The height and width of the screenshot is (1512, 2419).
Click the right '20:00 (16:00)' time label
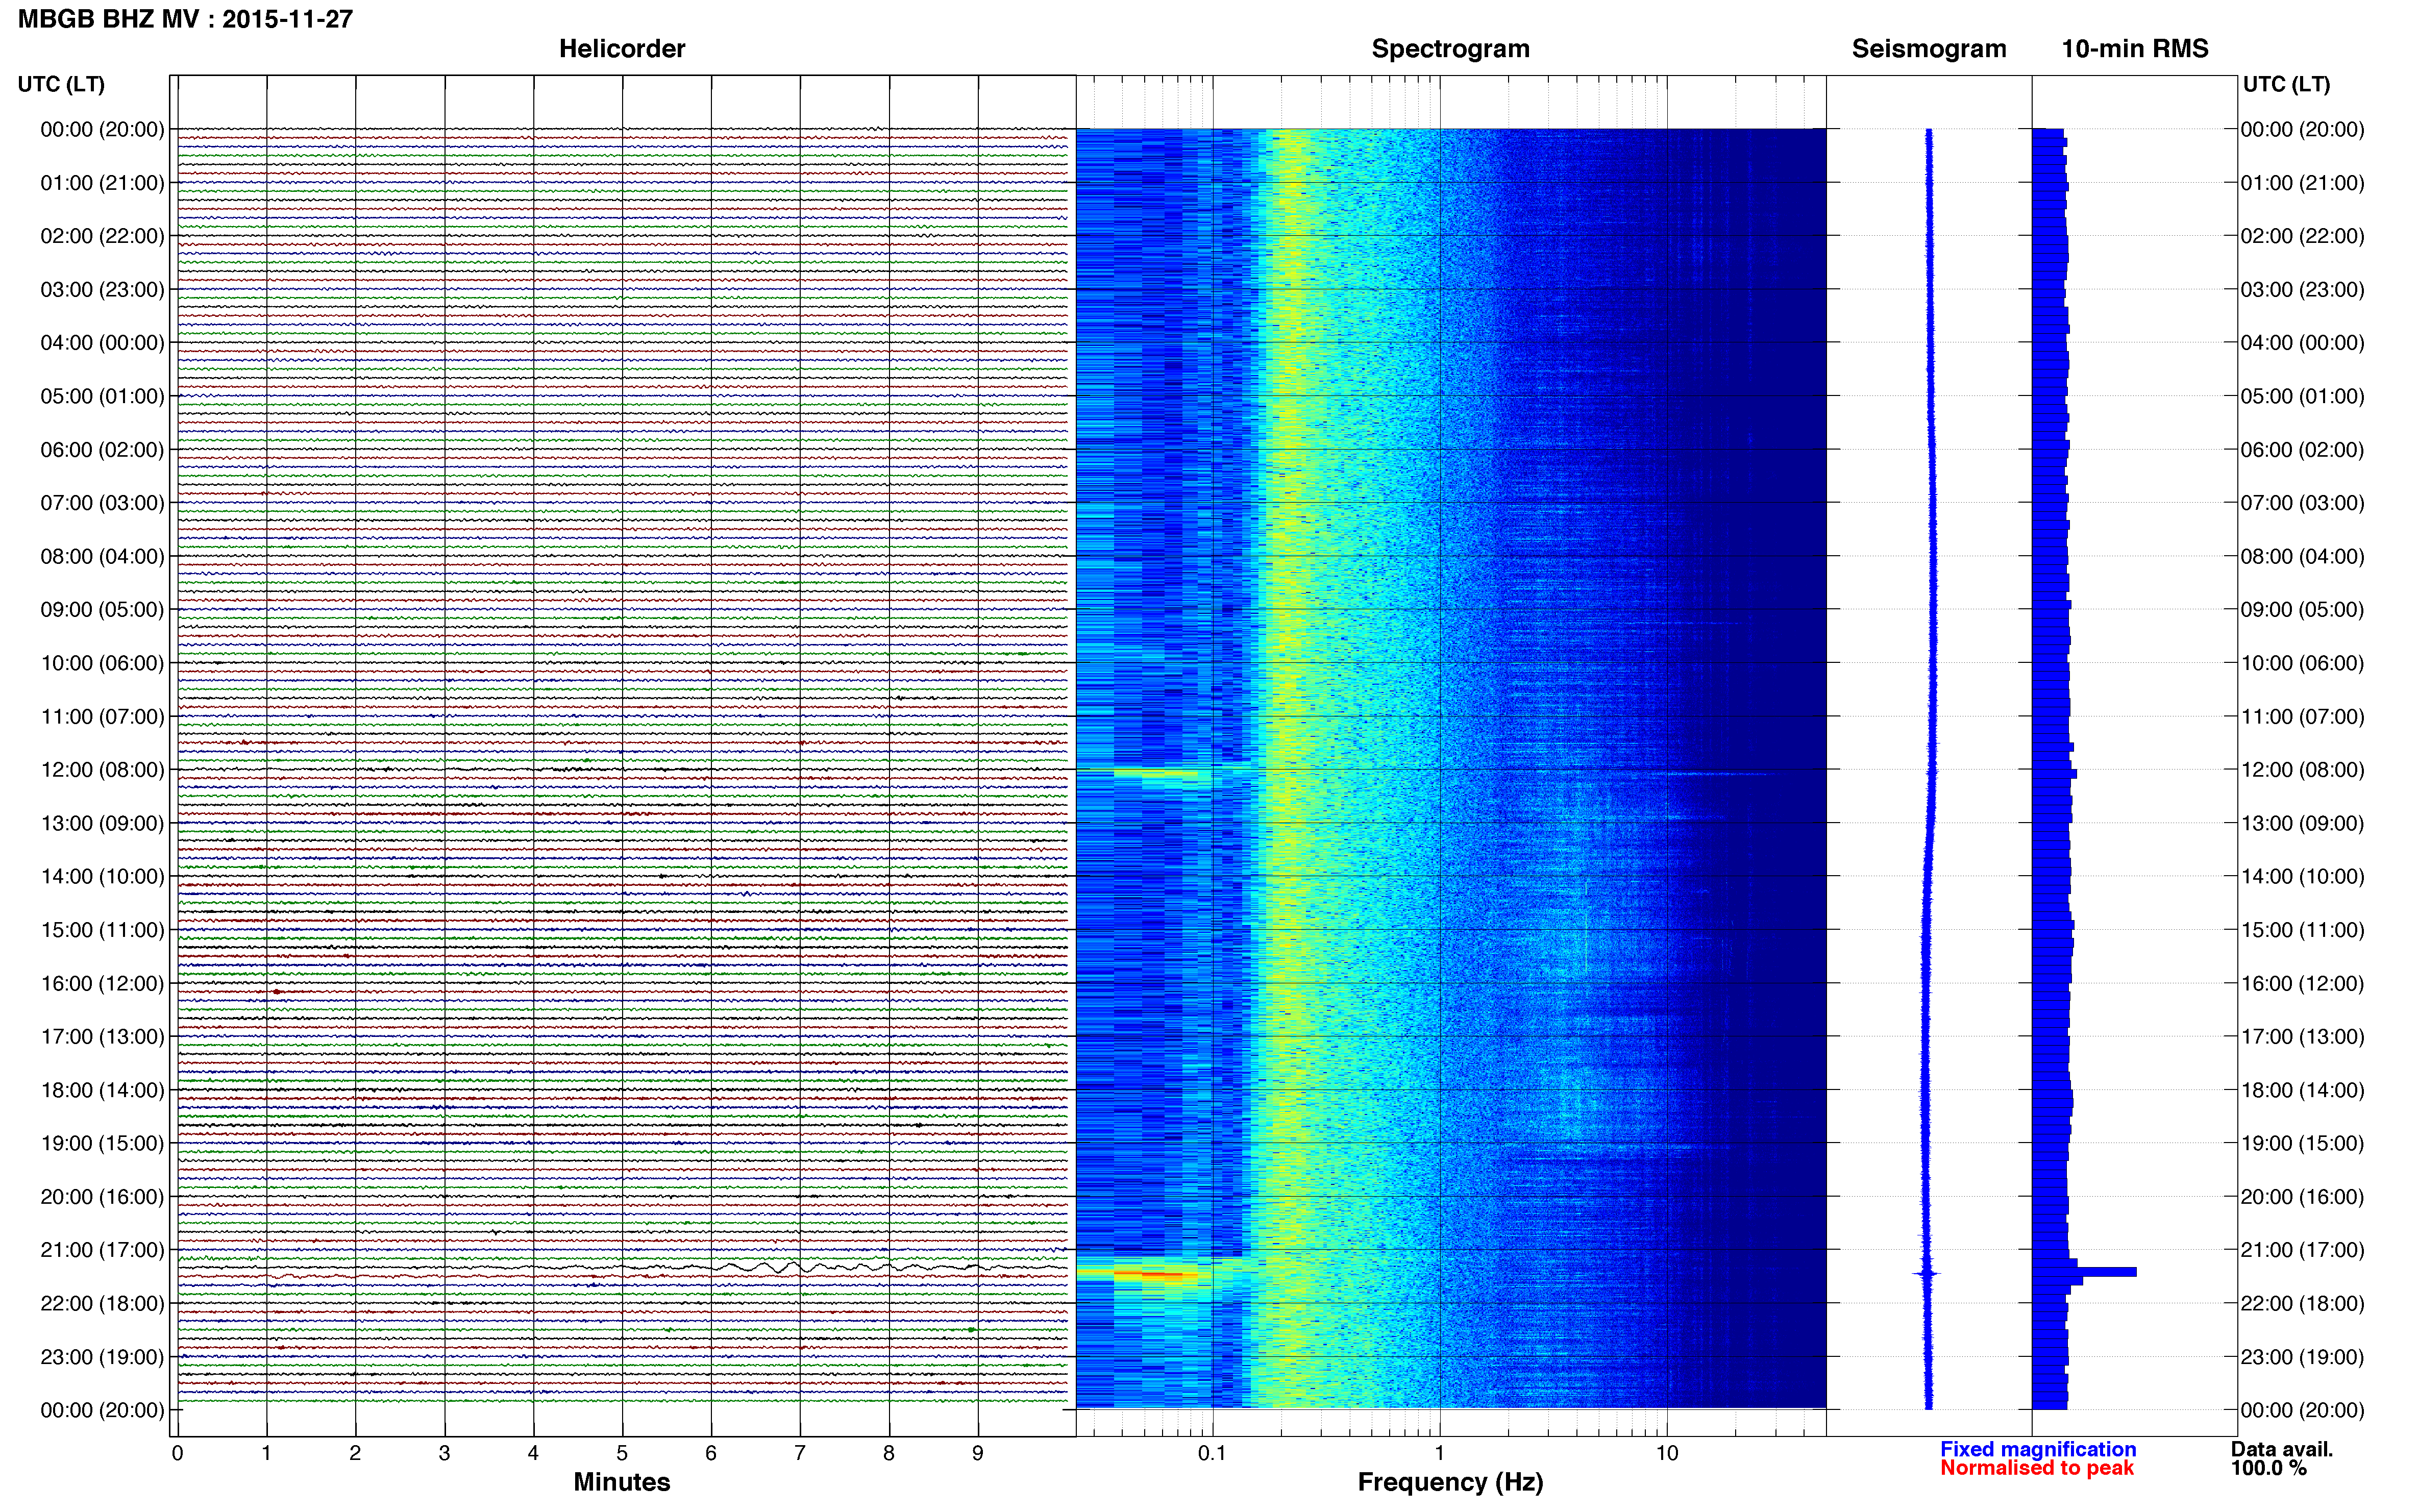tap(2302, 1197)
